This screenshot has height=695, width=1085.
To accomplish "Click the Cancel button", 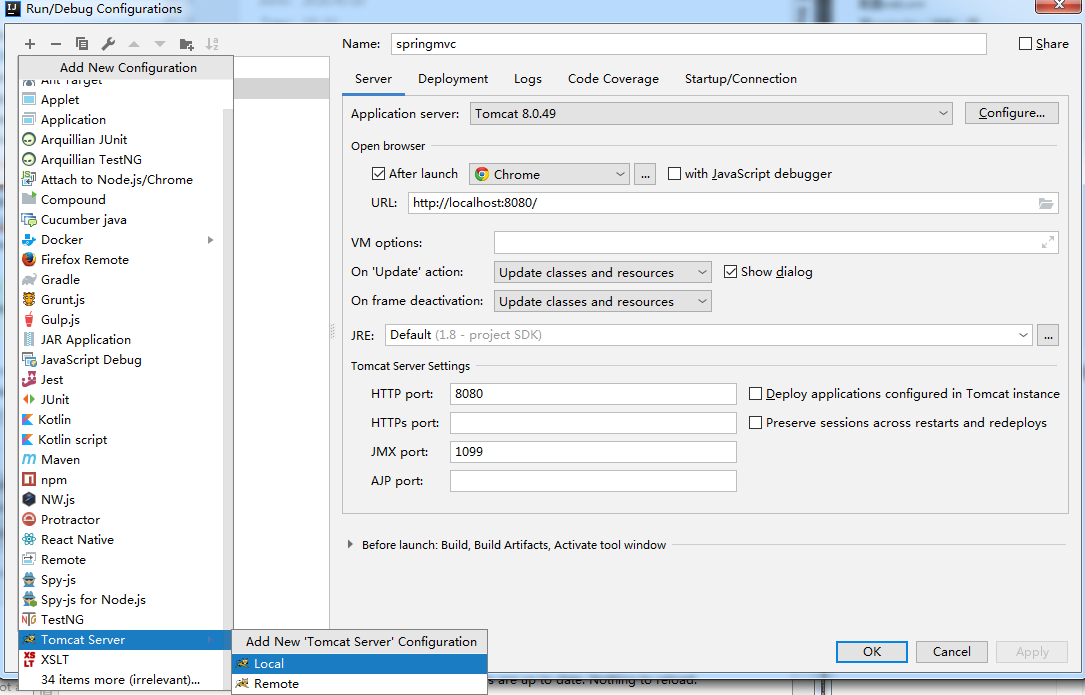I will coord(951,652).
